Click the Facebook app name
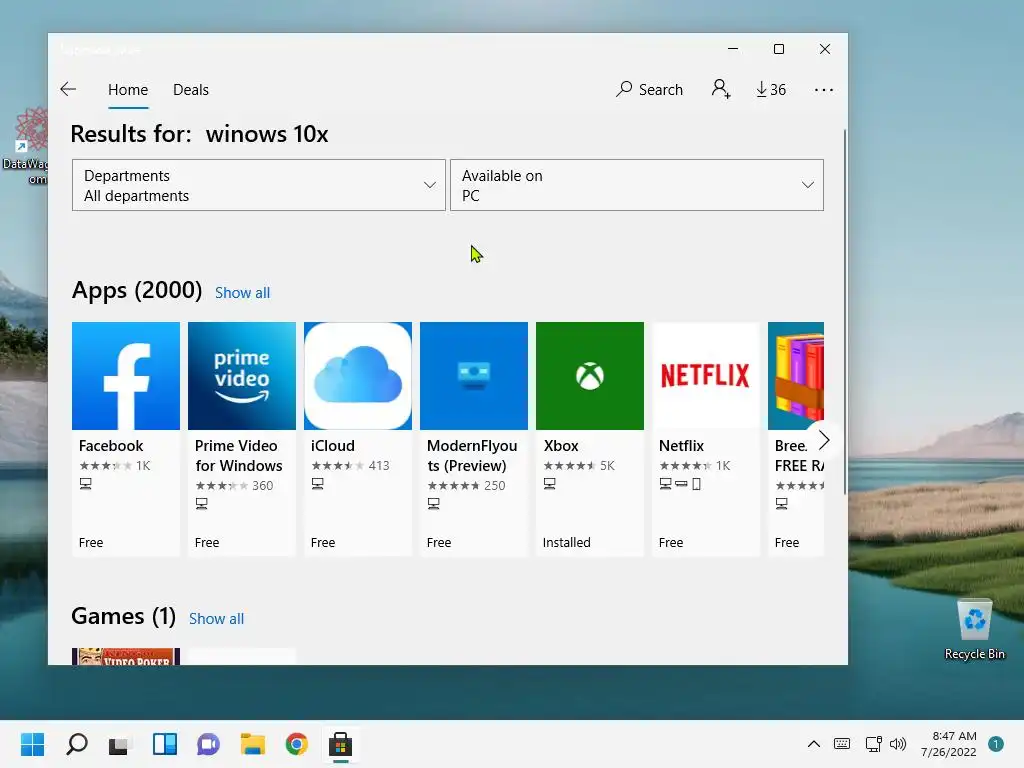Screen dimensions: 1024x768 coord(111,445)
